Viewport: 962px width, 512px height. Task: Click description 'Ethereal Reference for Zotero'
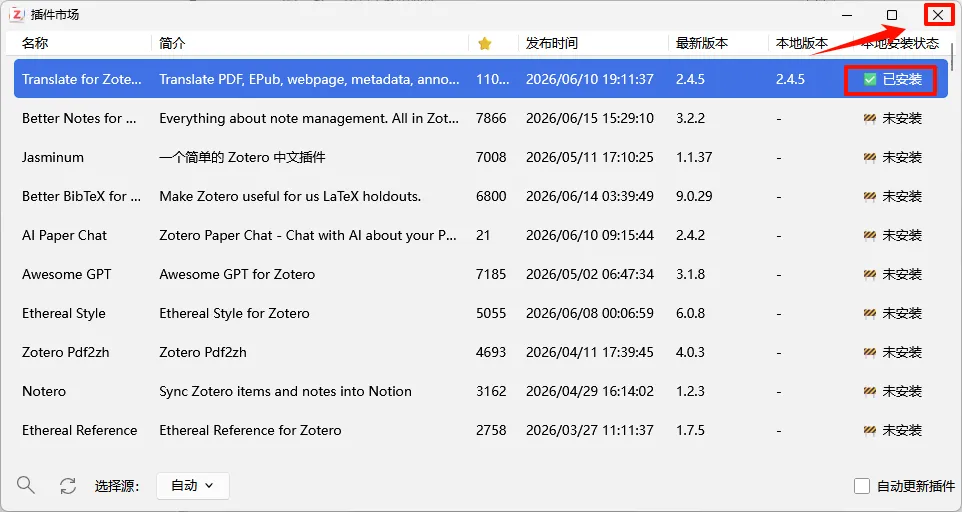[x=250, y=430]
